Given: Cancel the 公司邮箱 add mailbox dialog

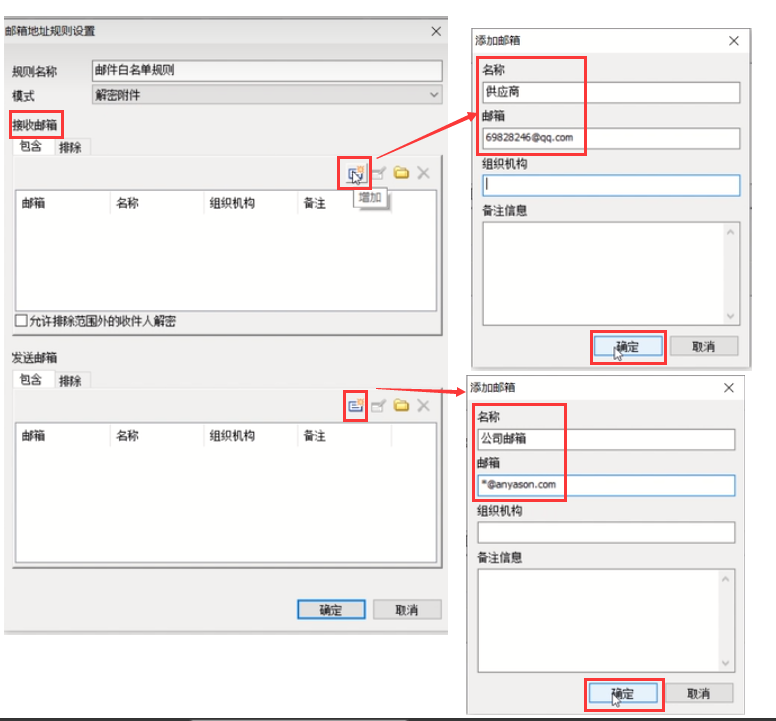Looking at the screenshot, I should click(x=699, y=693).
